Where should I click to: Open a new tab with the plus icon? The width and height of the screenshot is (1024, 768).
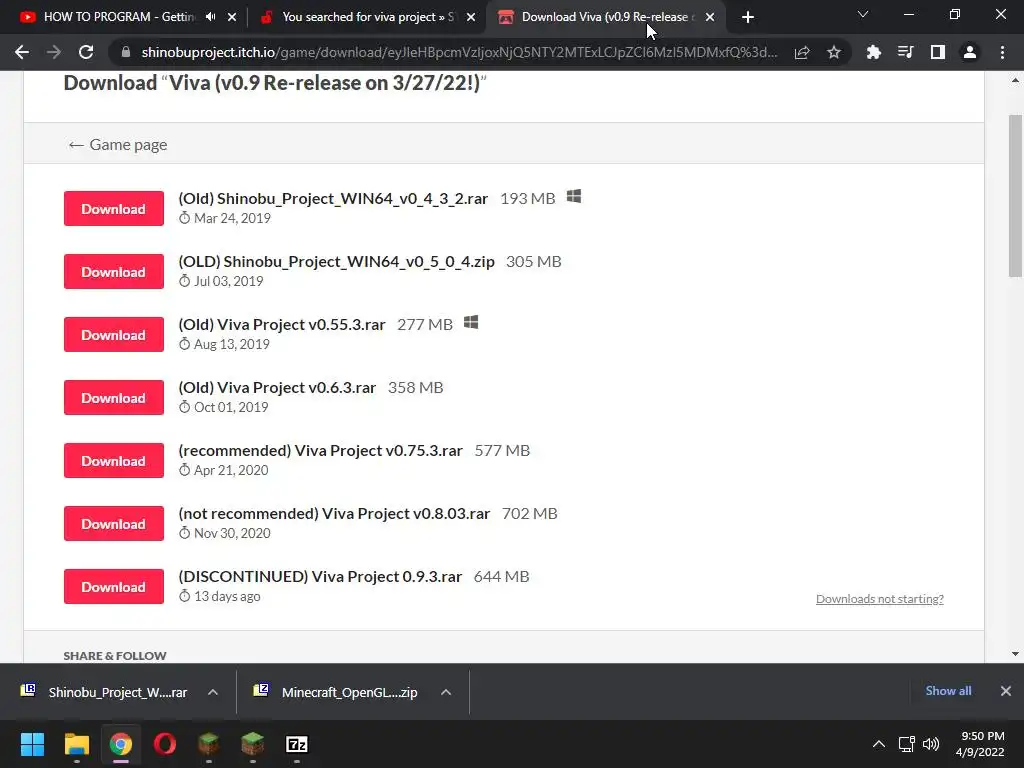coord(748,17)
